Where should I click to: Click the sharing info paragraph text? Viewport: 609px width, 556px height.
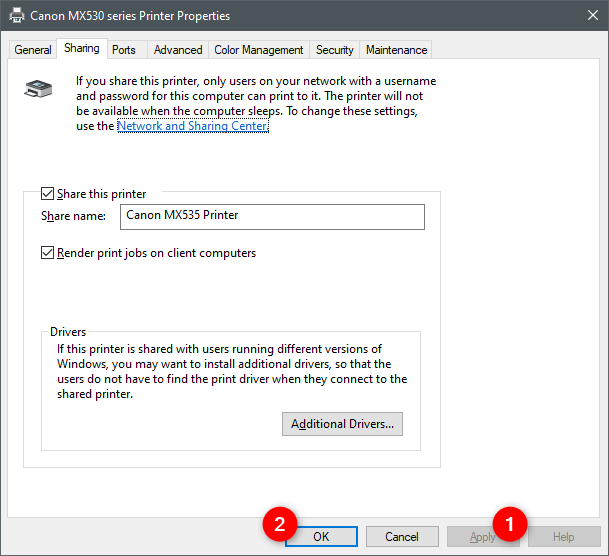(256, 103)
